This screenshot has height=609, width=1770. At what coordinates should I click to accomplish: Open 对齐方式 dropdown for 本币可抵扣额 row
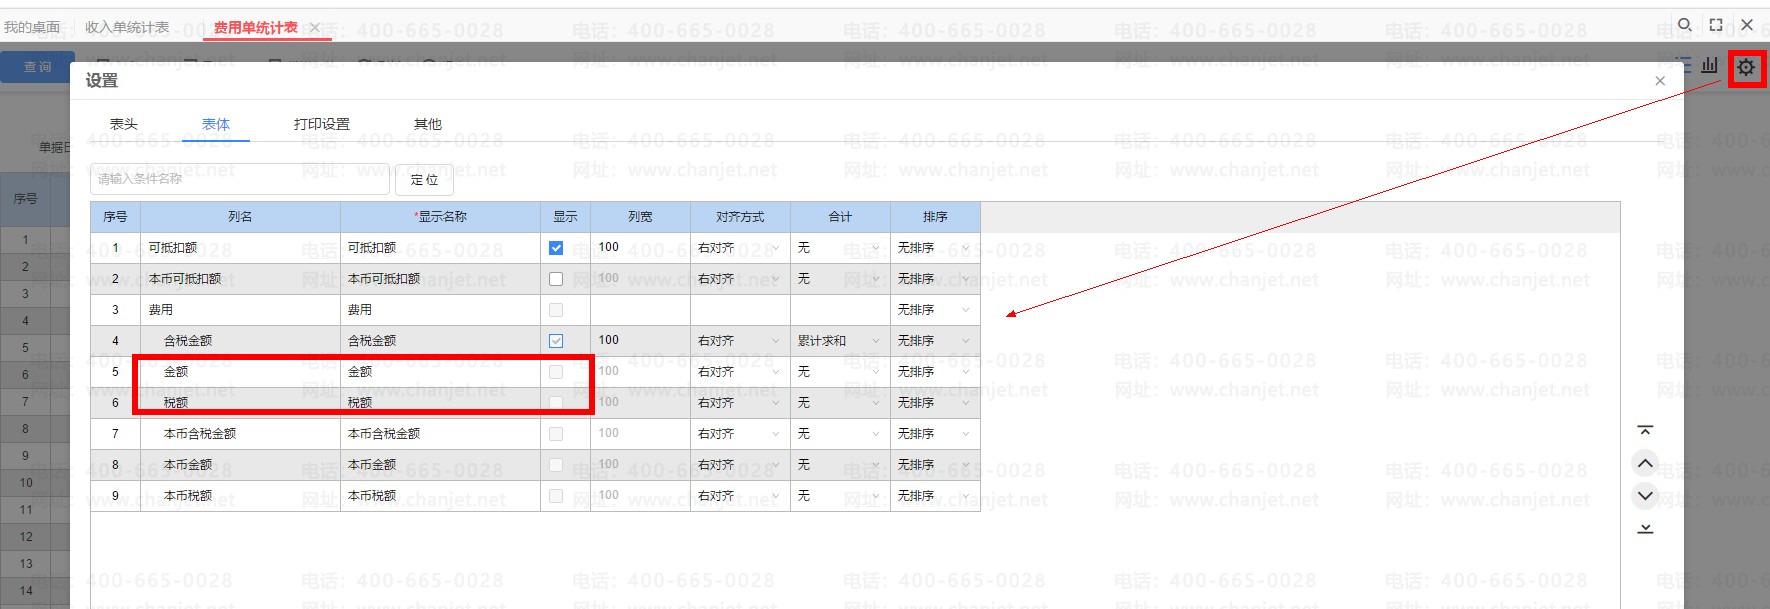click(740, 279)
